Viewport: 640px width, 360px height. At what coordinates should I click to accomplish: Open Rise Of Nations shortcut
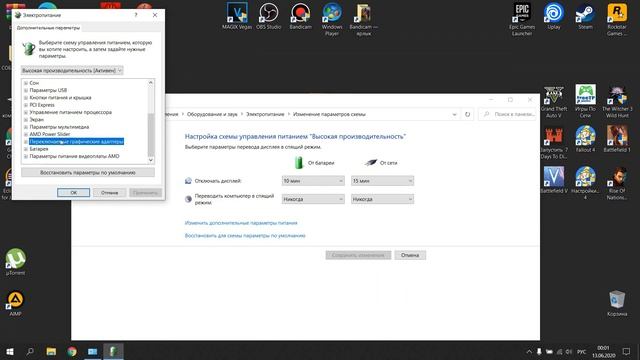[617, 183]
